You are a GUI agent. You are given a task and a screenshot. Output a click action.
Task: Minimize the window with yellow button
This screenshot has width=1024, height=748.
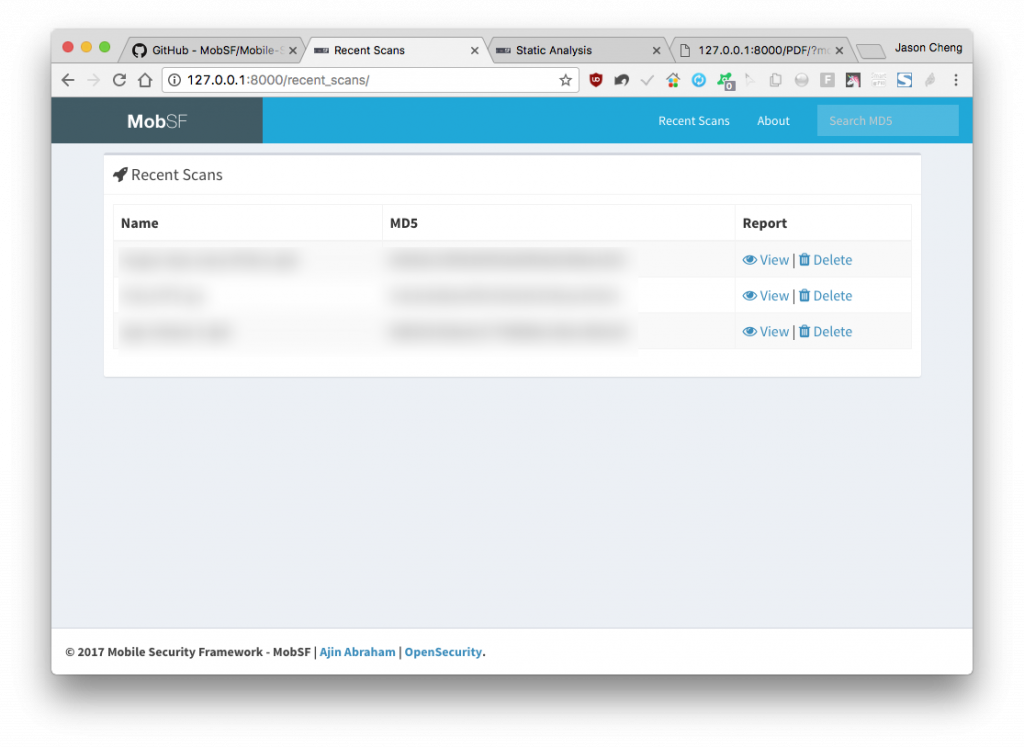pos(86,47)
